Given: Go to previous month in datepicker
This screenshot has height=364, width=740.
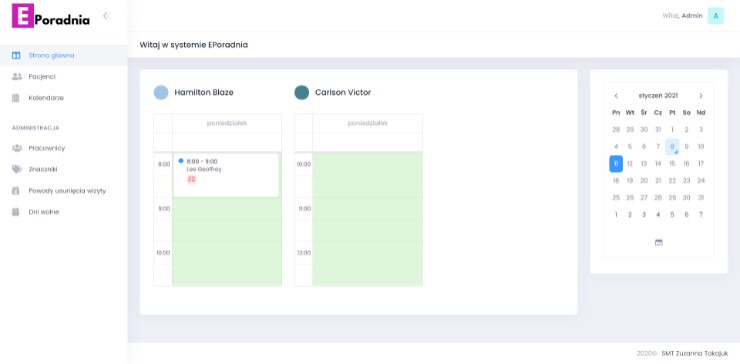Looking at the screenshot, I should 616,96.
